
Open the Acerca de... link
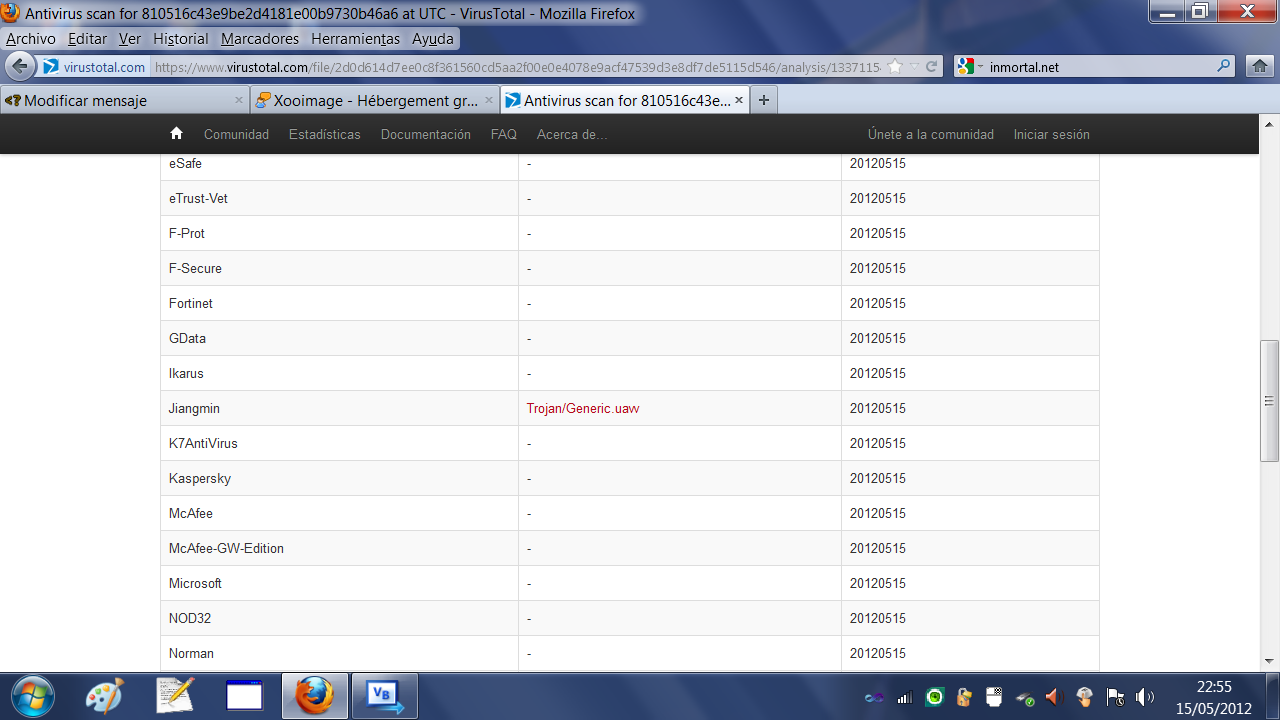[x=572, y=134]
